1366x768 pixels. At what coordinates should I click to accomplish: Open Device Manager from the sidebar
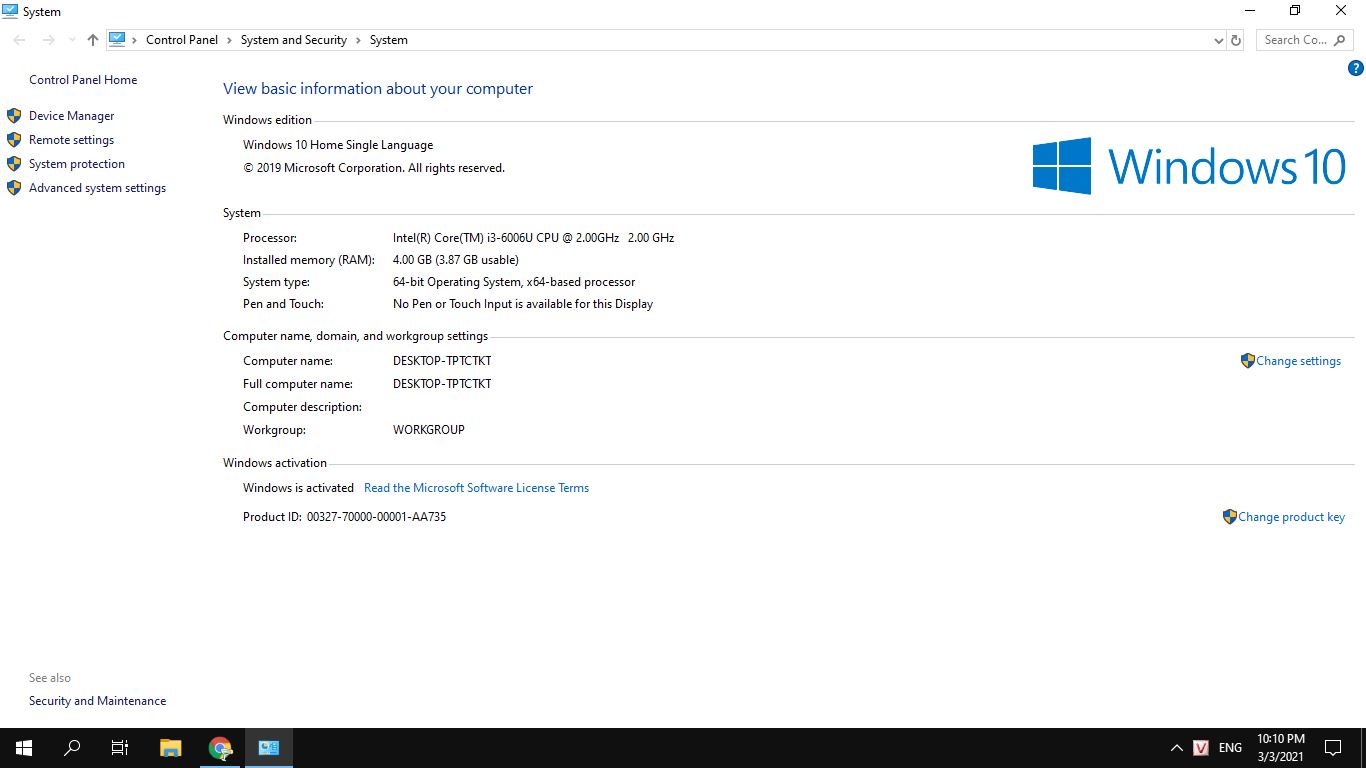tap(71, 116)
